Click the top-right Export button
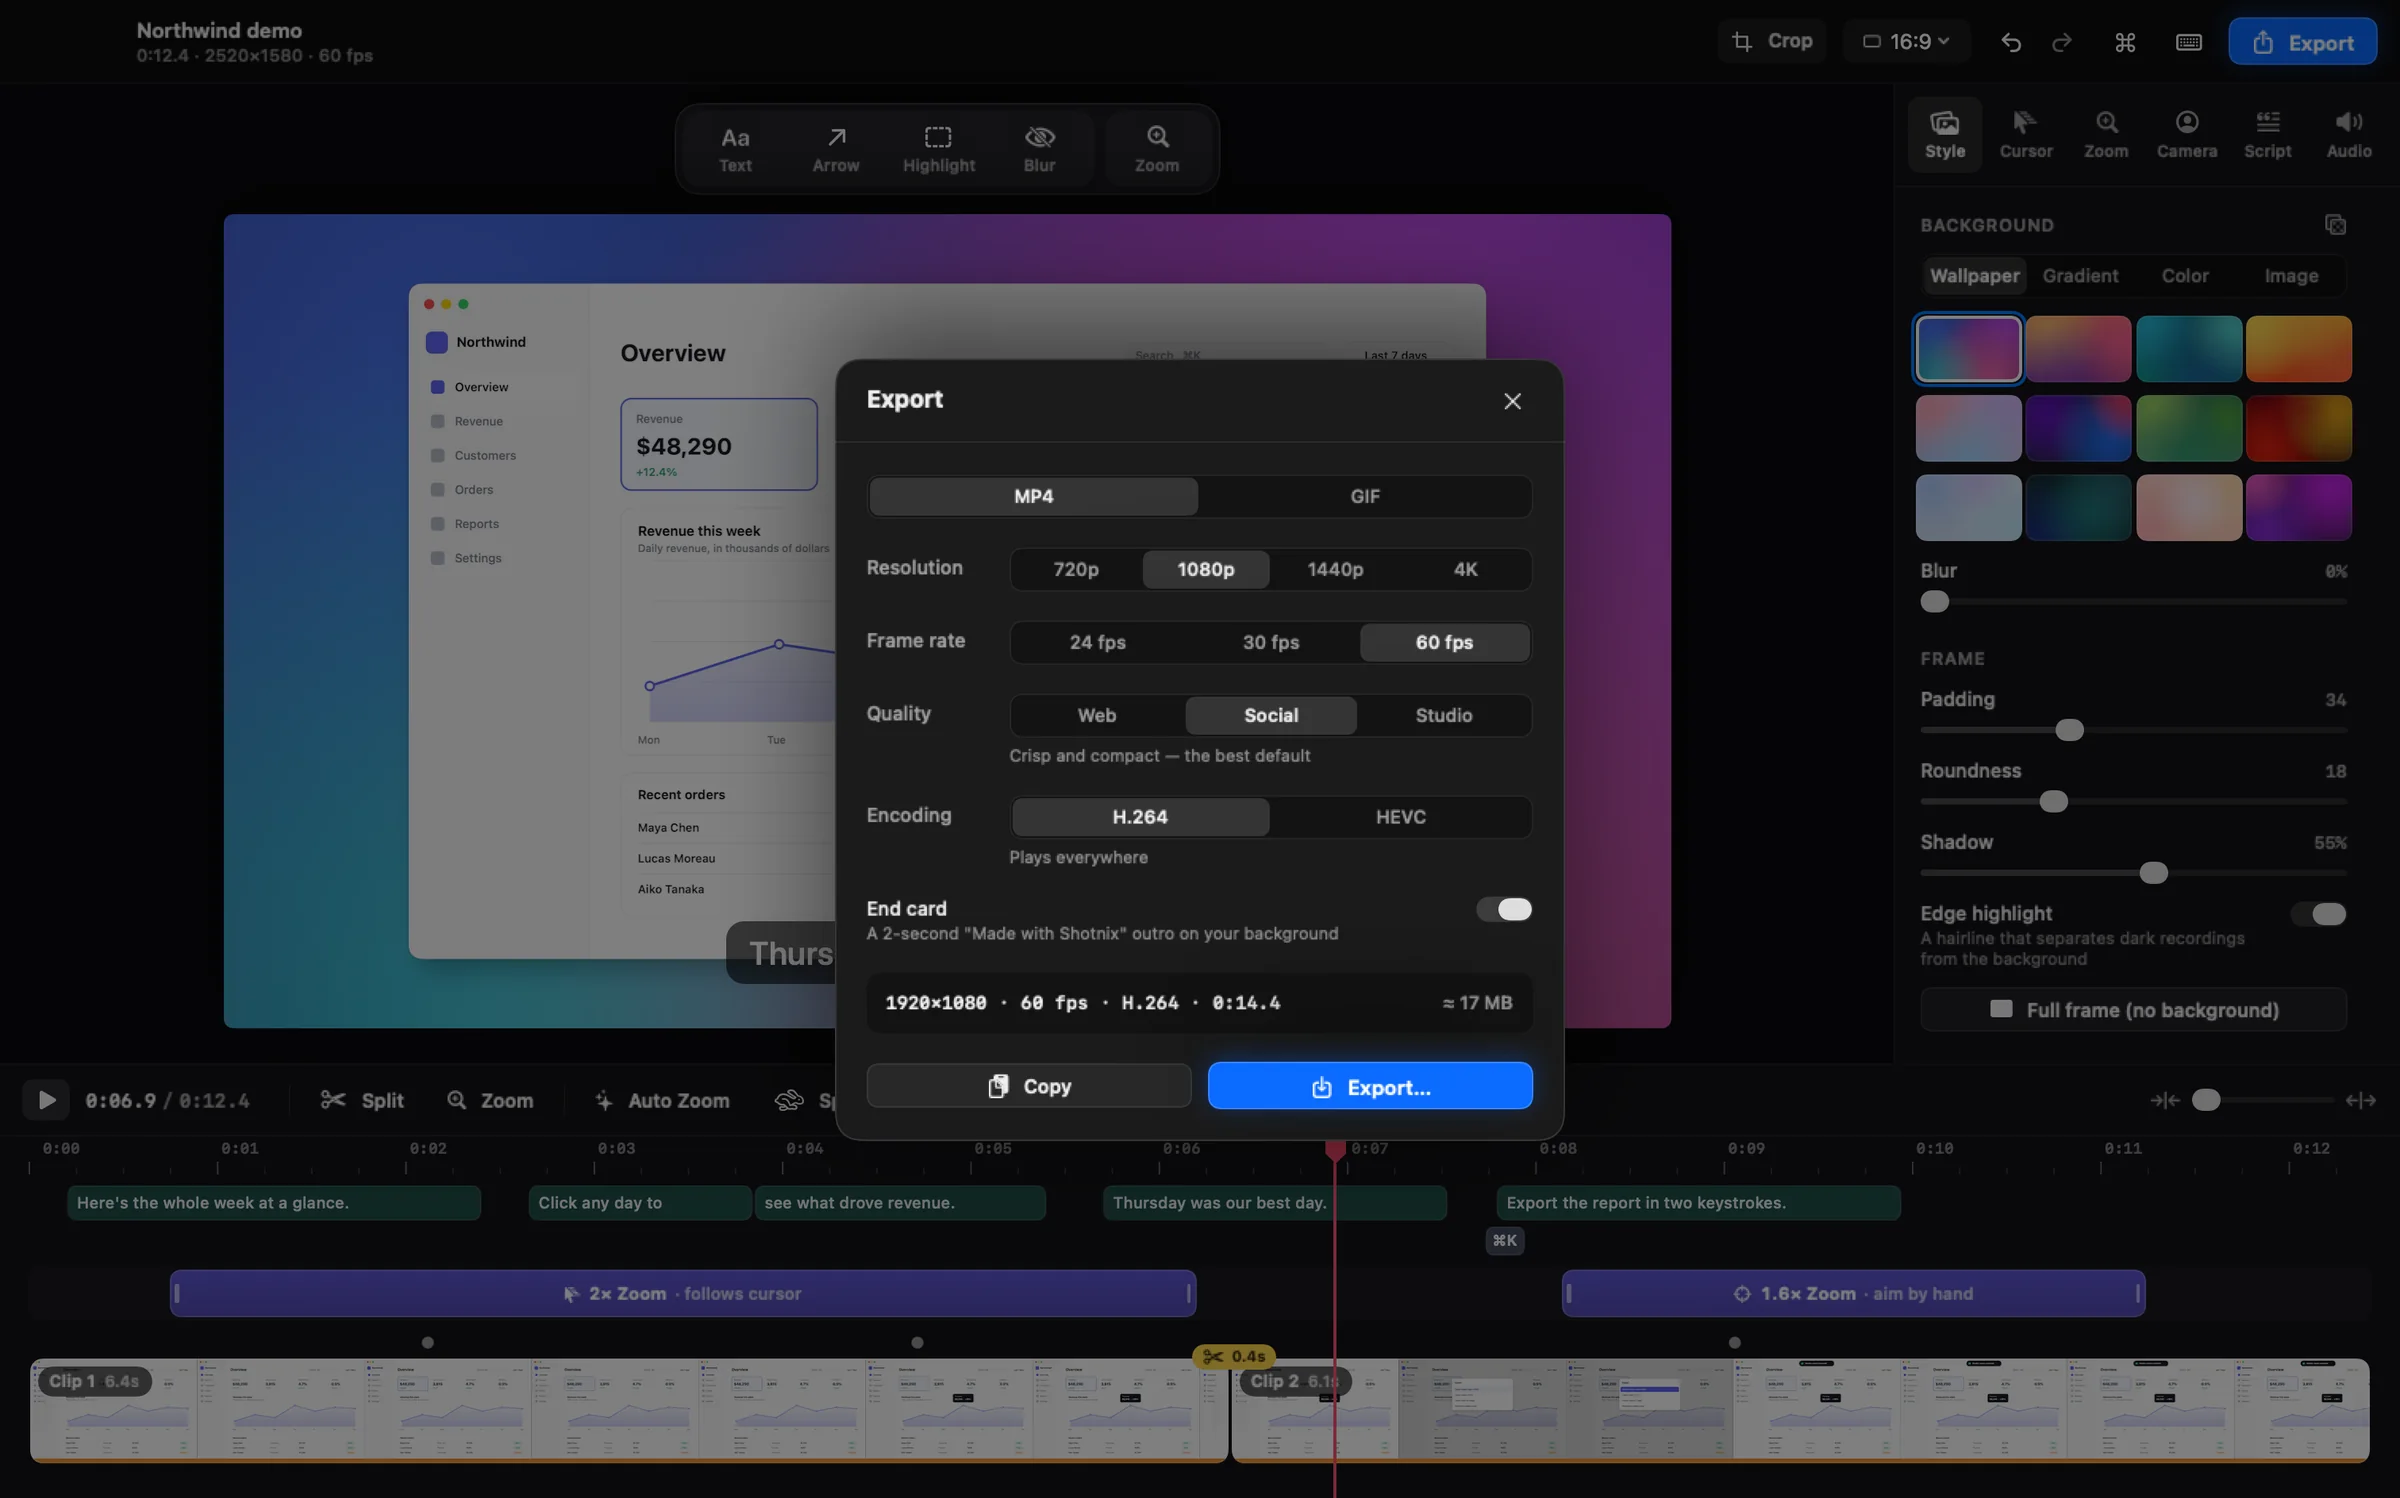This screenshot has width=2400, height=1498. pos(2302,42)
